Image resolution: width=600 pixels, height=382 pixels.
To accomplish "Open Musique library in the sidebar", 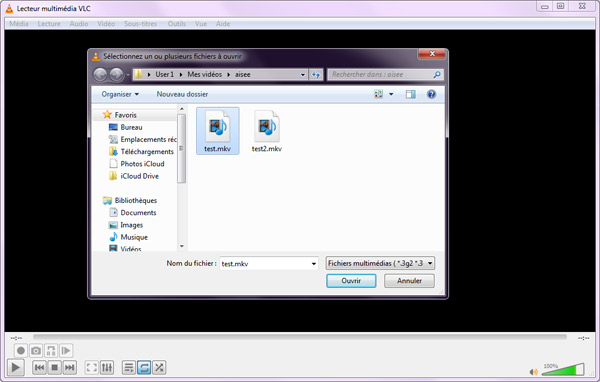I will pyautogui.click(x=129, y=237).
